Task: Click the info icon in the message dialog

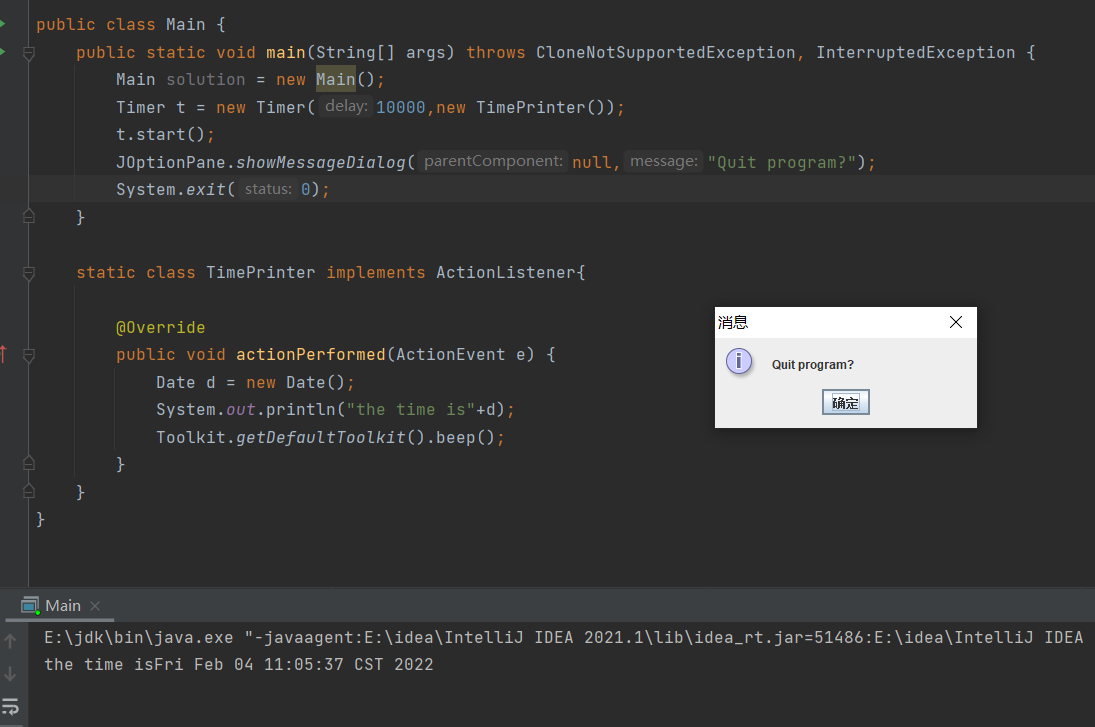Action: click(x=739, y=362)
